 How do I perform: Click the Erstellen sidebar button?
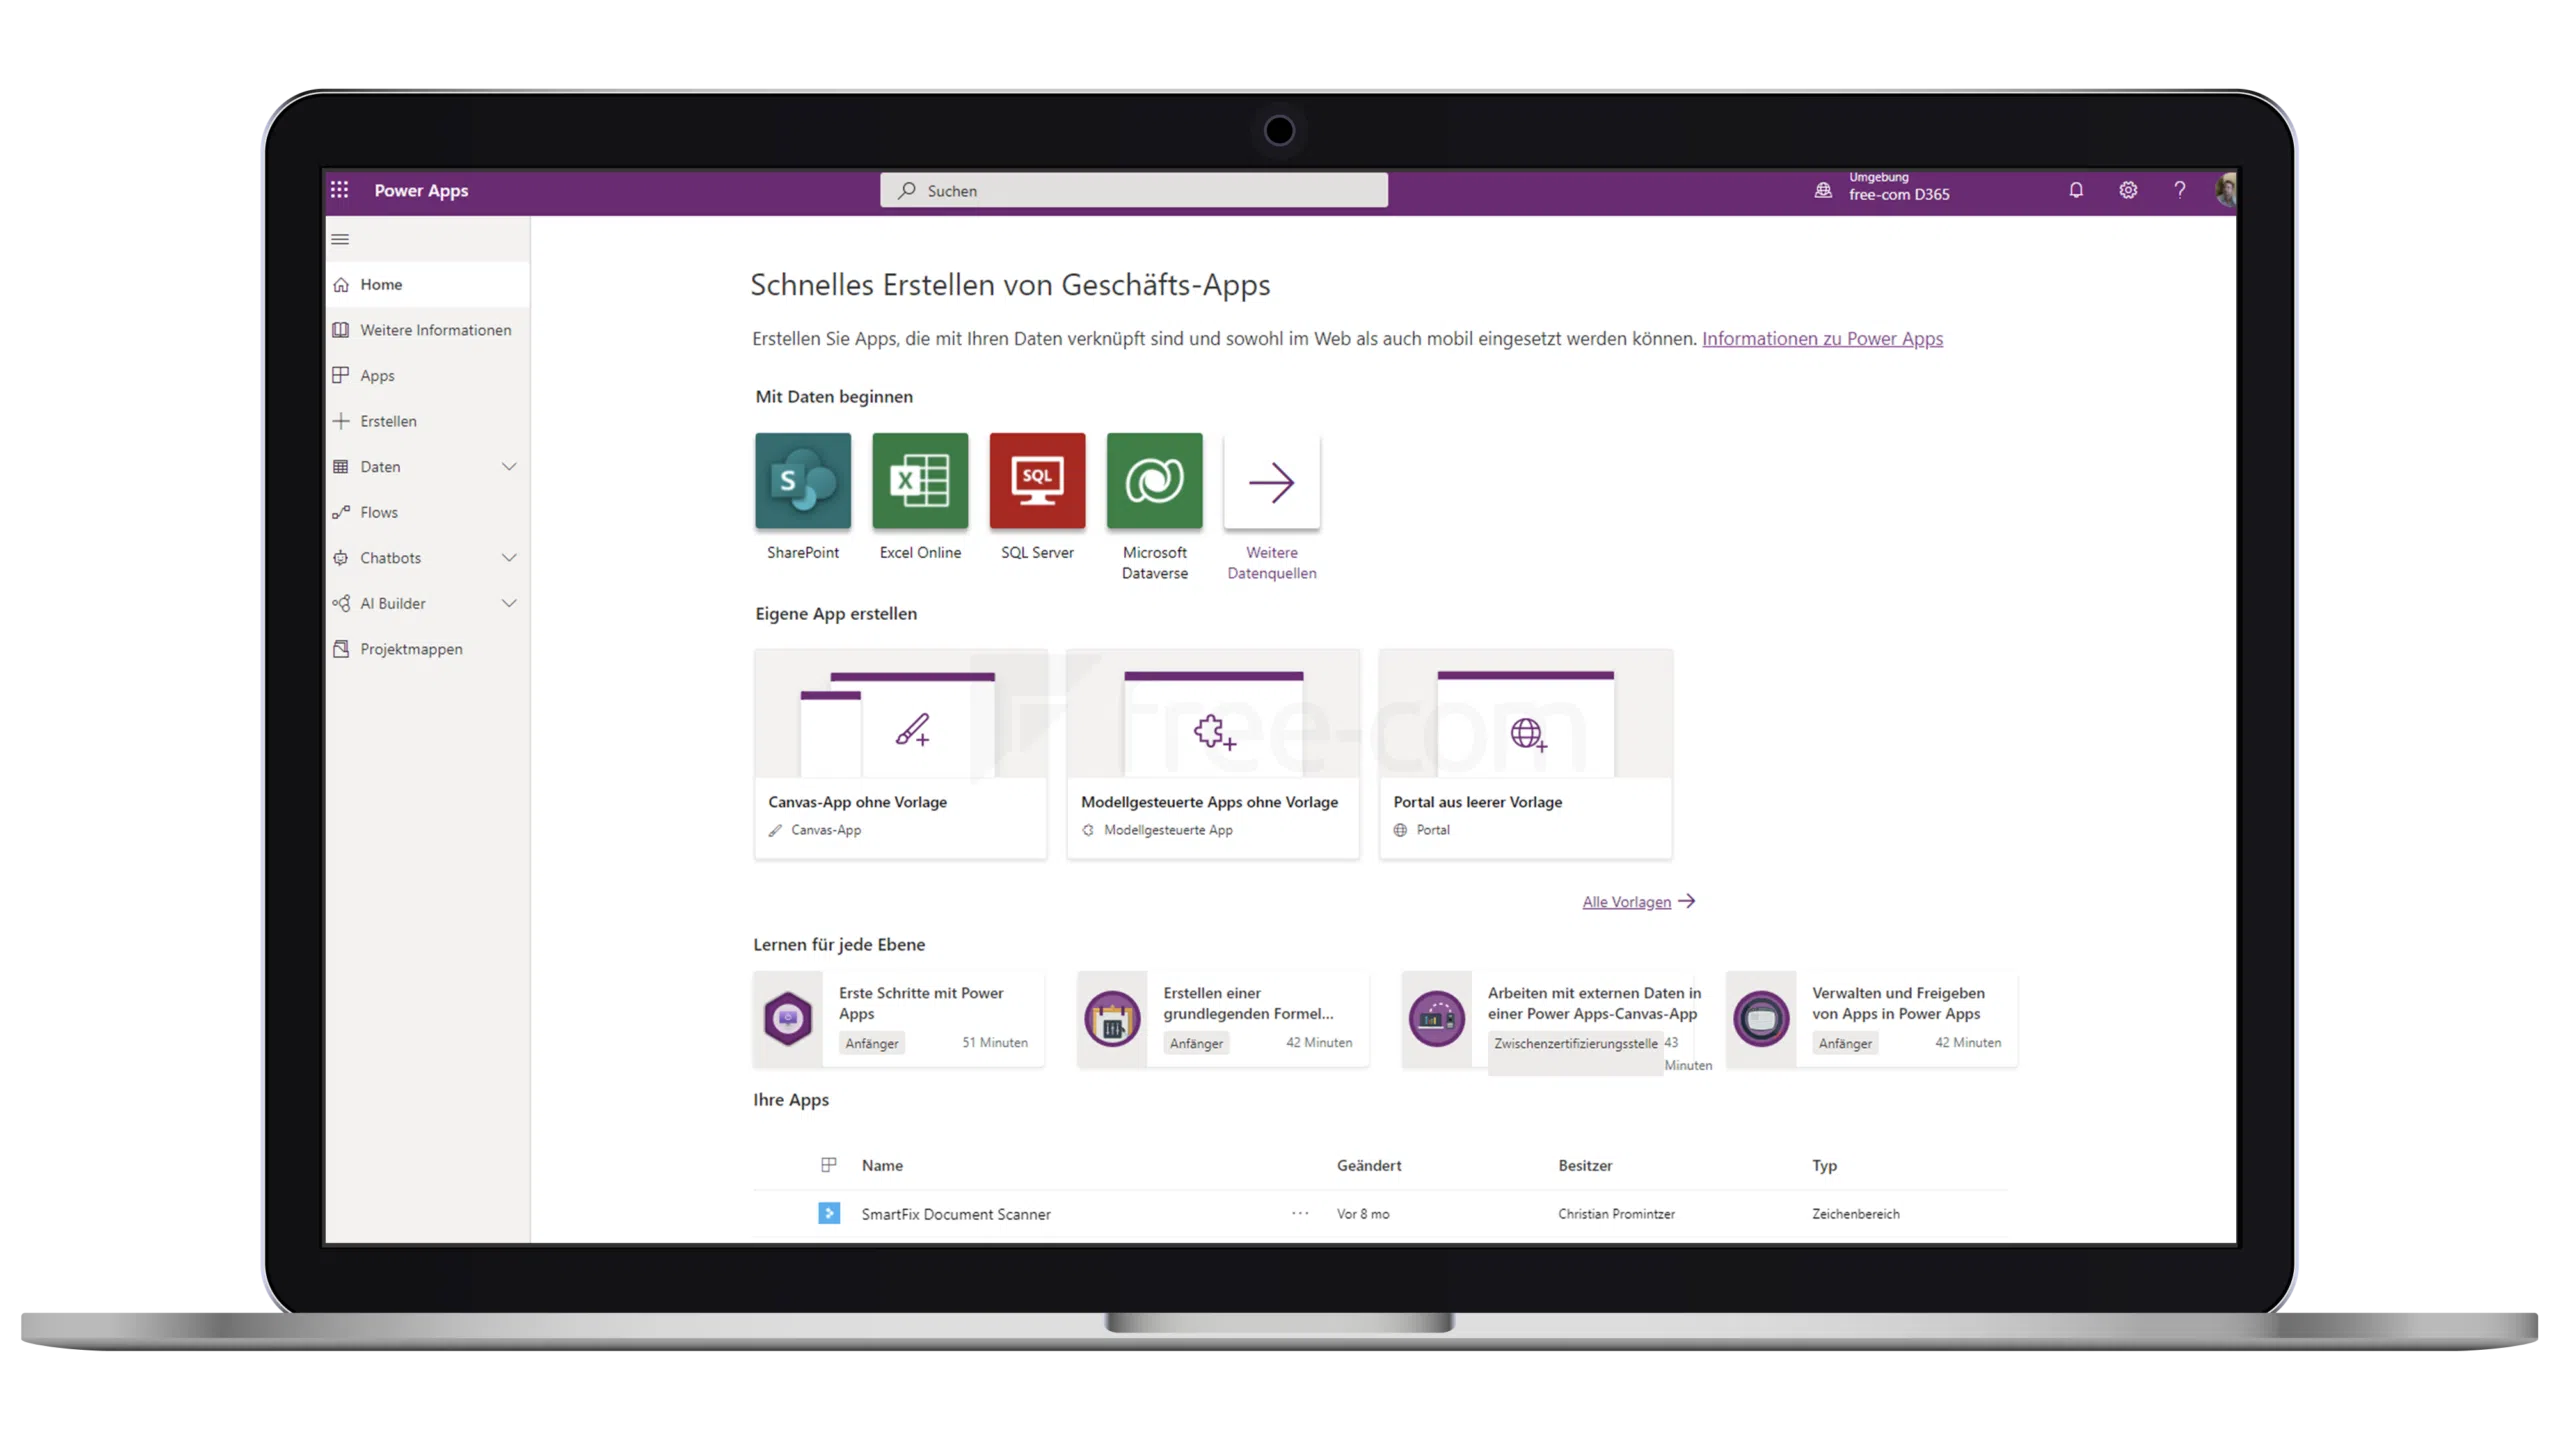click(389, 420)
